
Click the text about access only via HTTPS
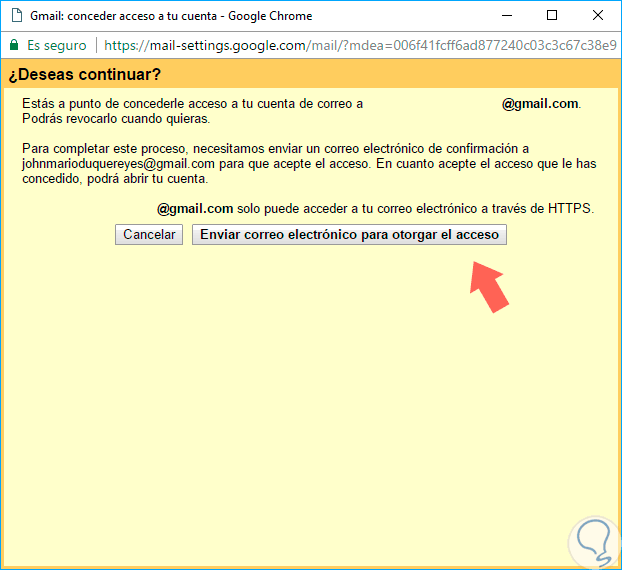click(x=375, y=209)
